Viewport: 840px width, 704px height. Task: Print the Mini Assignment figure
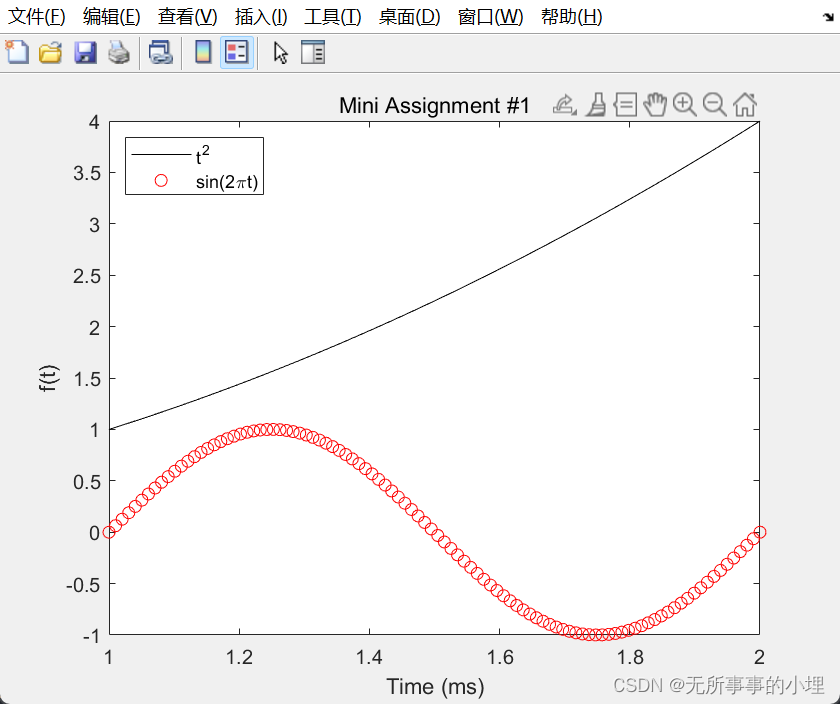pos(119,52)
